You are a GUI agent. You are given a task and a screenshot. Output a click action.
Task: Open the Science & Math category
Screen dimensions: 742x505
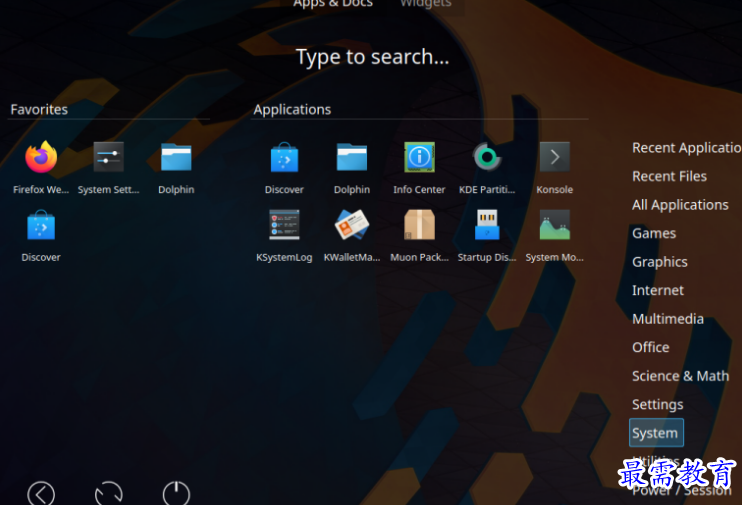[680, 376]
